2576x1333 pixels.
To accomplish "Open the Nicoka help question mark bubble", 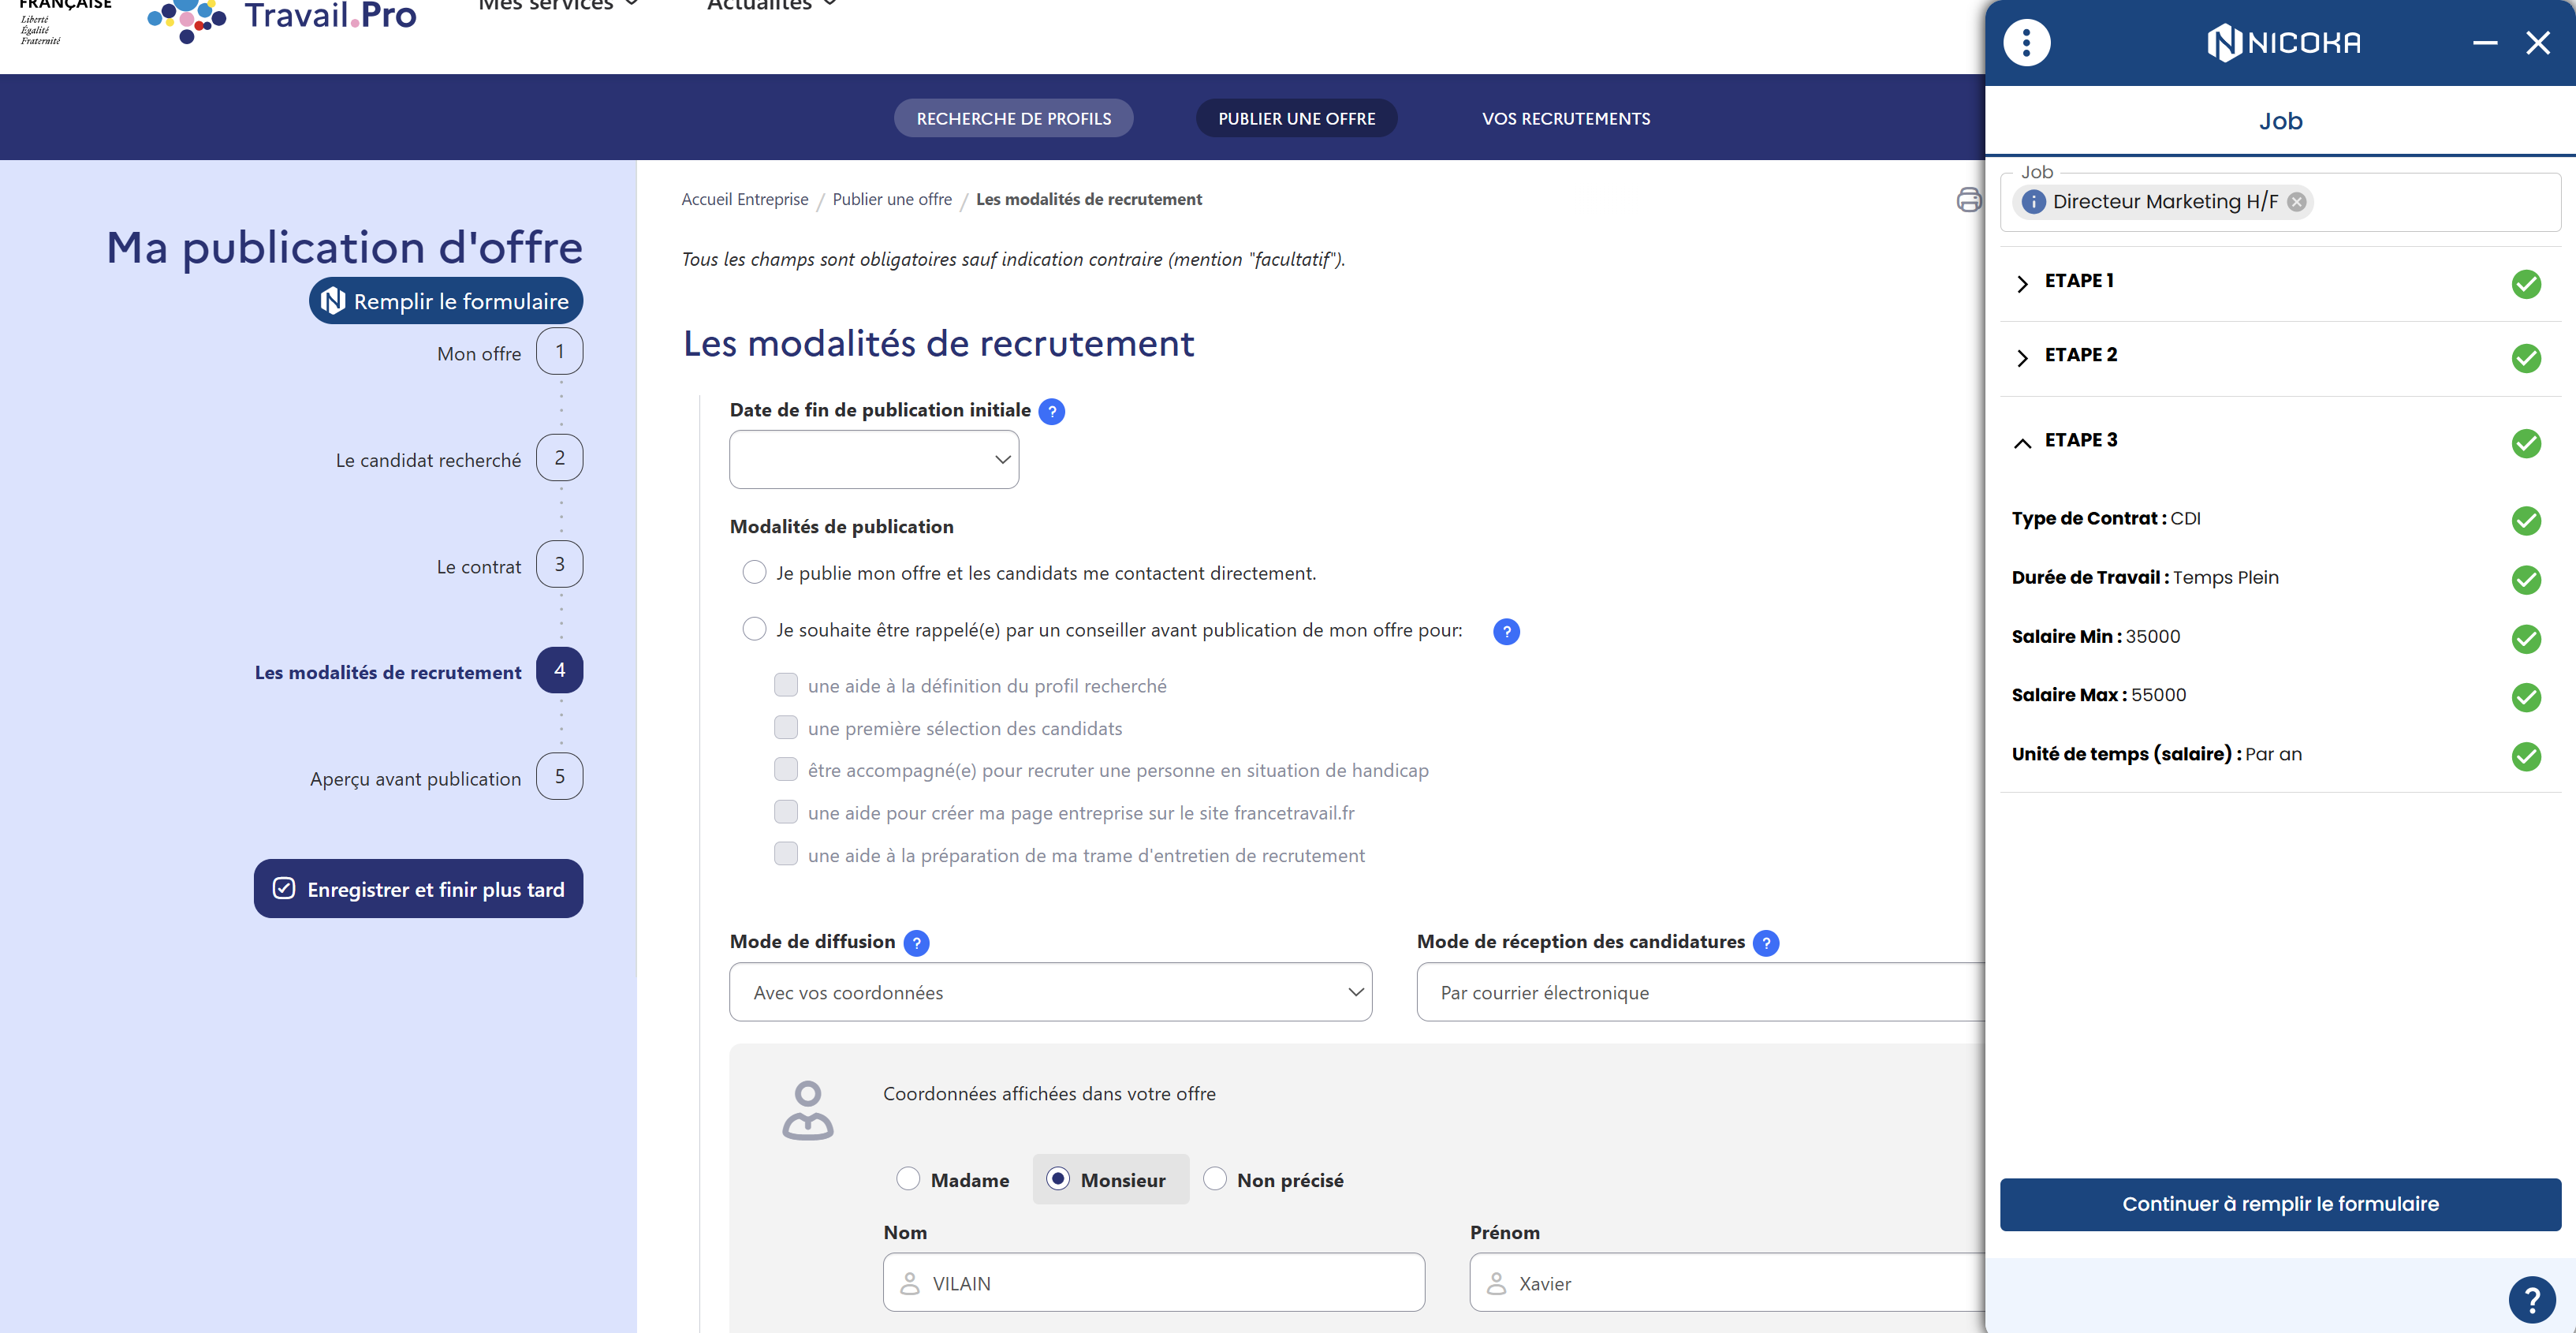I will click(2531, 1299).
